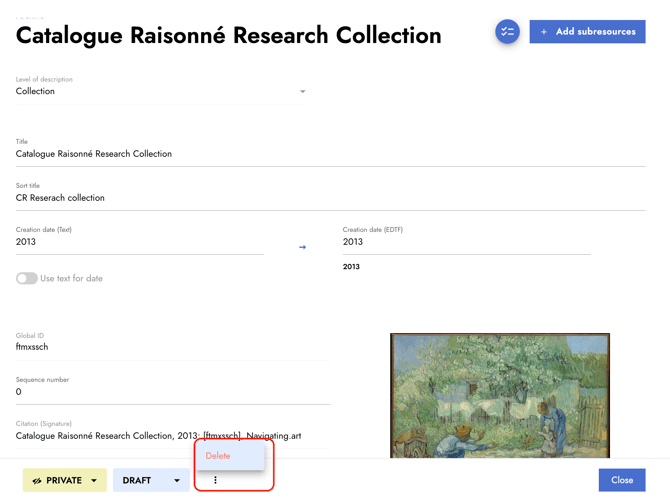This screenshot has height=497, width=670.
Task: Select Delete from the popup menu
Action: coord(218,456)
